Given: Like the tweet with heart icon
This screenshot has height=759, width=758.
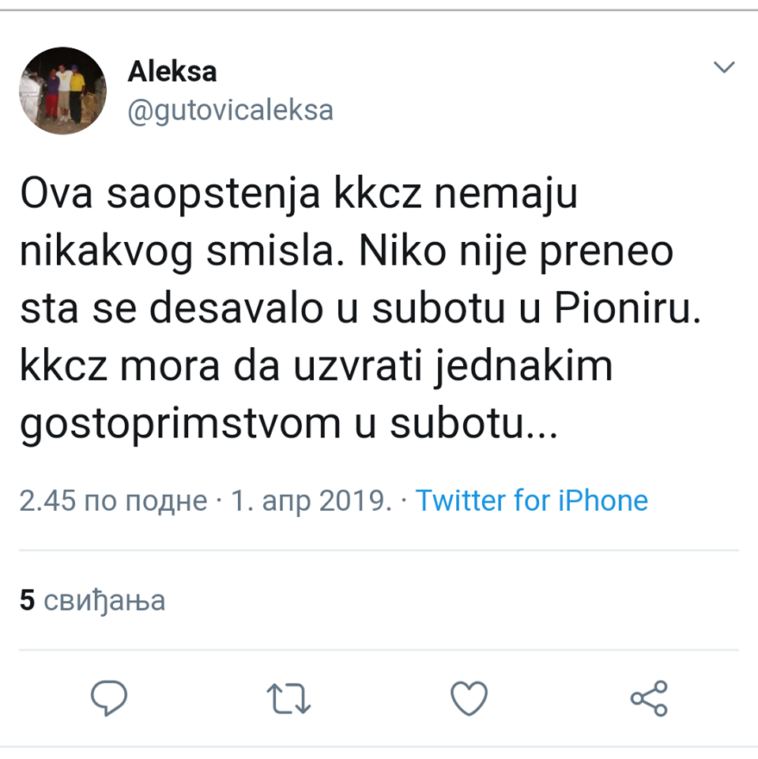Looking at the screenshot, I should pos(469,697).
